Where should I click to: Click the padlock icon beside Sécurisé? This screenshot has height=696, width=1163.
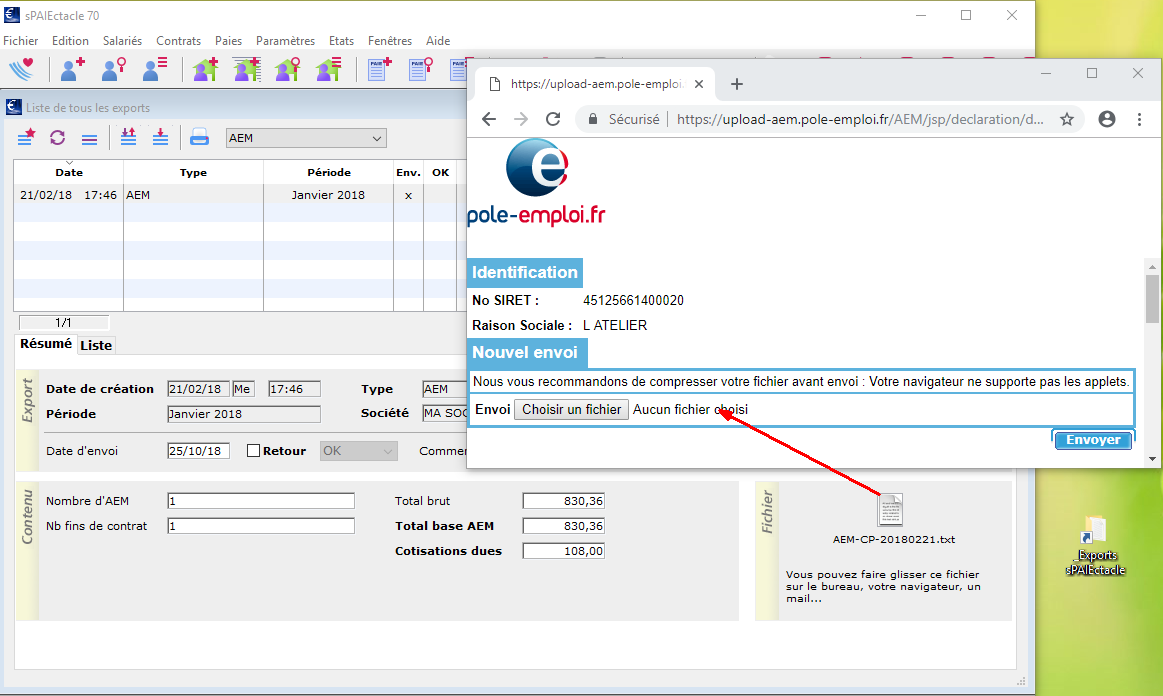point(593,119)
